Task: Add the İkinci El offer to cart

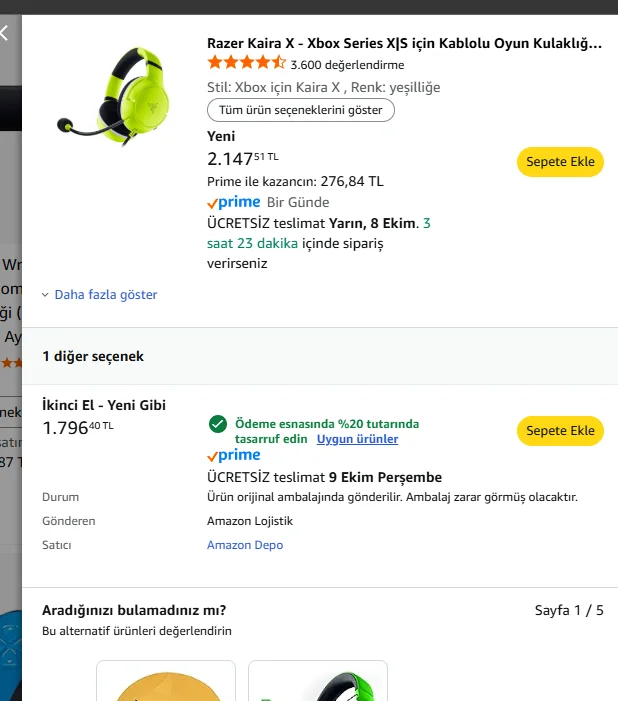Action: pyautogui.click(x=560, y=431)
